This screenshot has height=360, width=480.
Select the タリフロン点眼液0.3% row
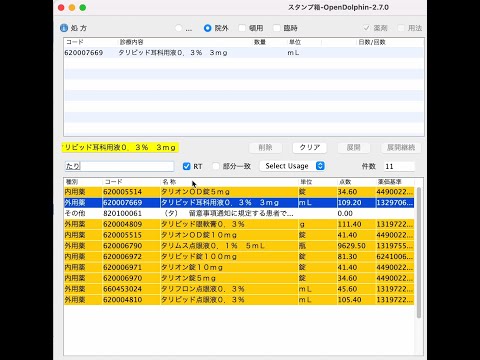pyautogui.click(x=239, y=289)
